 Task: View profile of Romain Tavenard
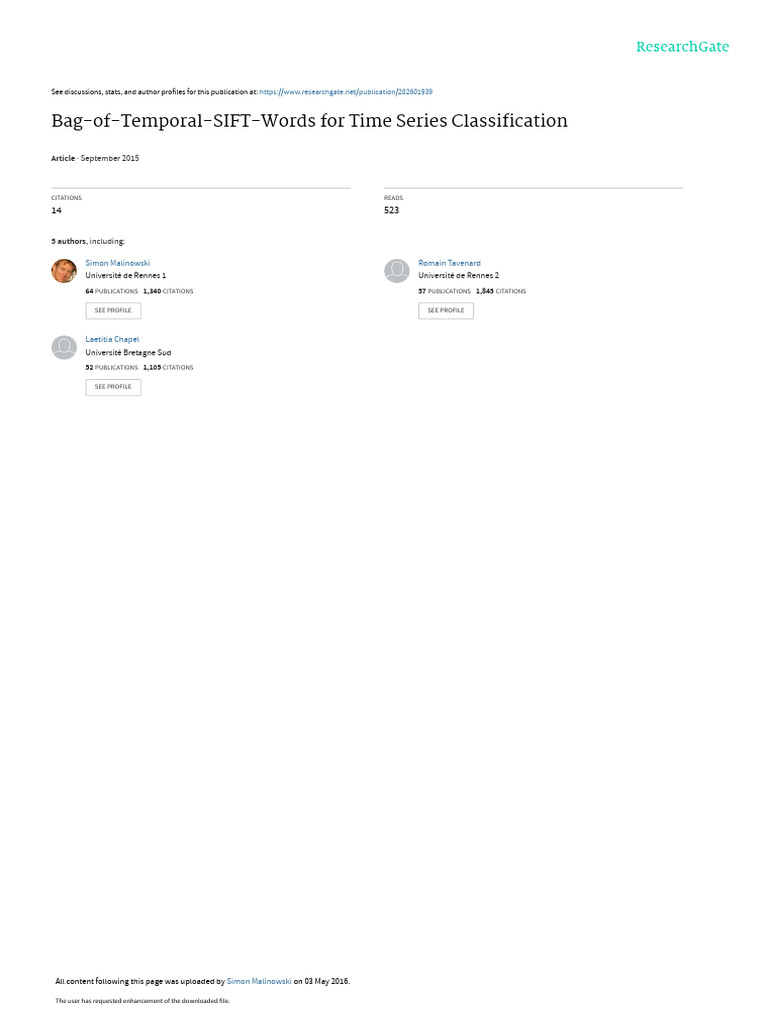[x=446, y=311]
